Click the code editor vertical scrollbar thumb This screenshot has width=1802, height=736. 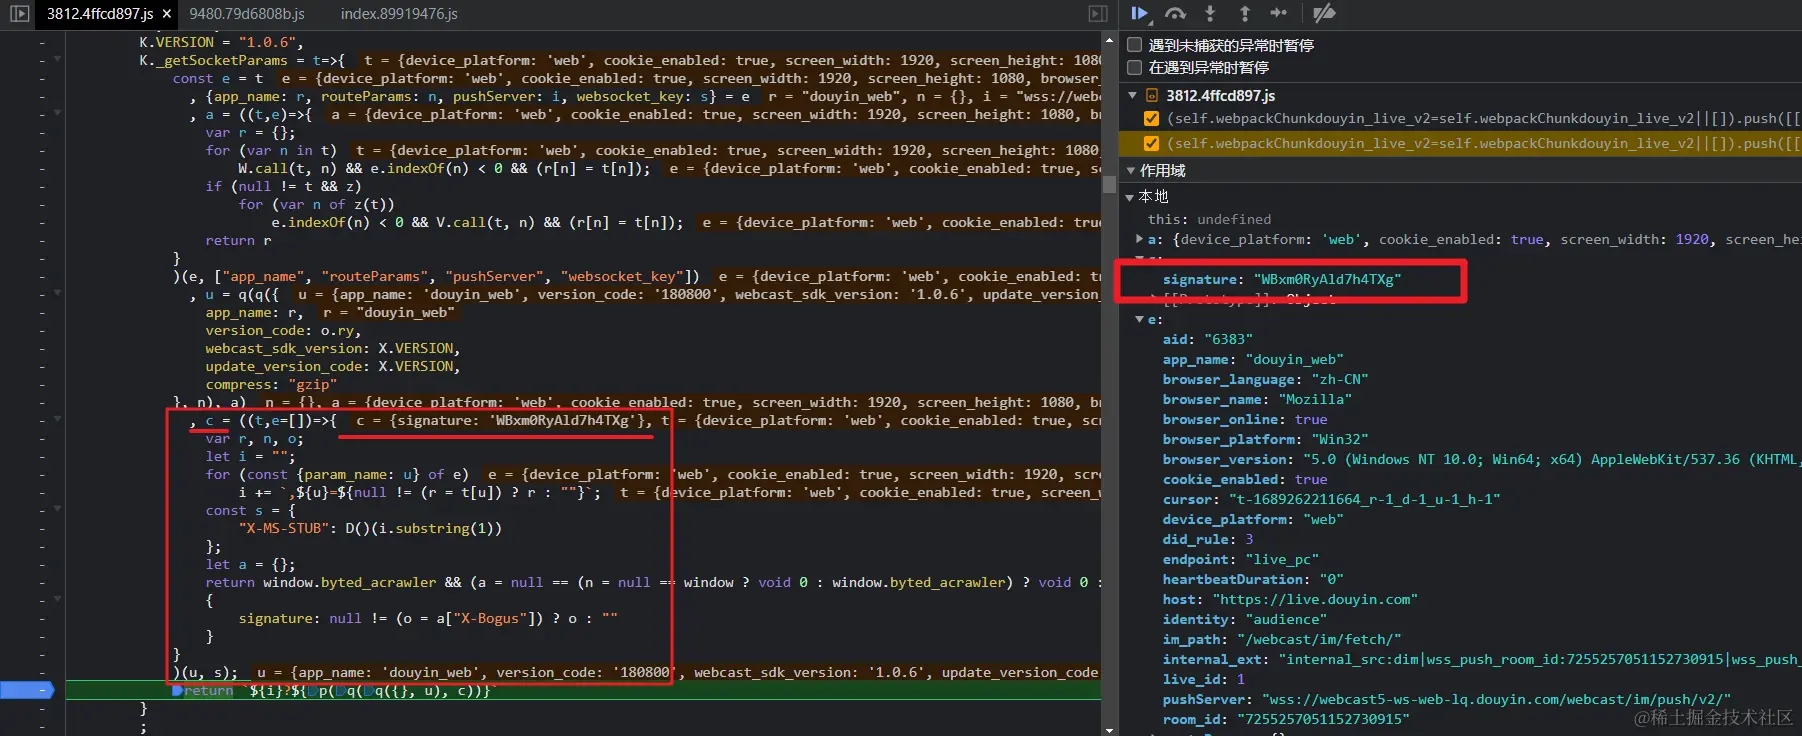click(x=1109, y=184)
